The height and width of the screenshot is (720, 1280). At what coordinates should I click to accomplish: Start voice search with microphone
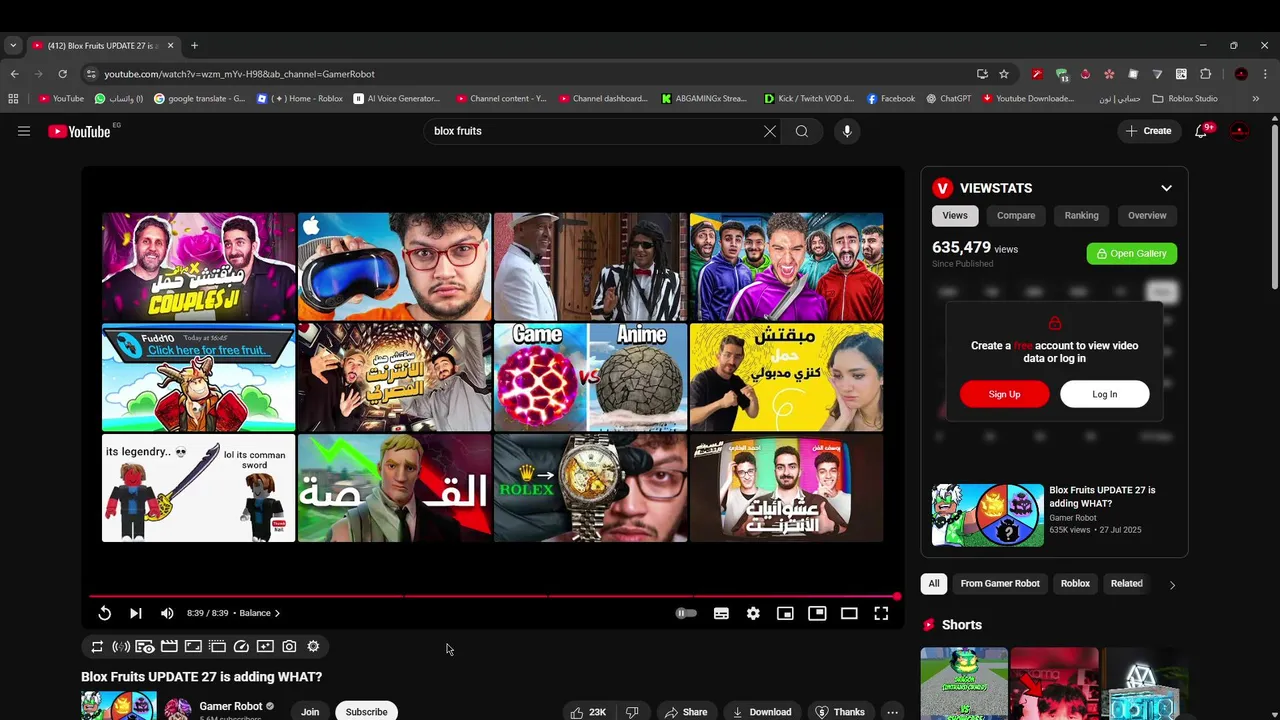tap(847, 131)
